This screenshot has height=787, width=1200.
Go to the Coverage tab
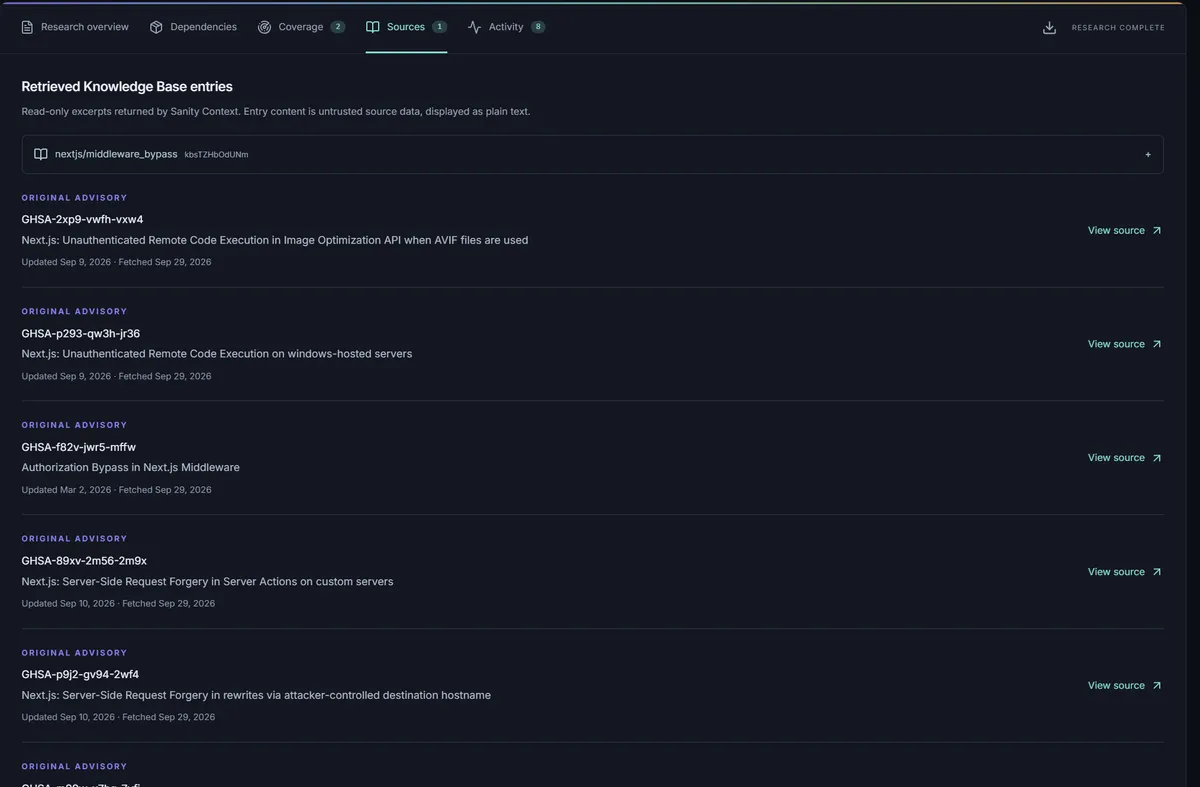click(x=301, y=27)
